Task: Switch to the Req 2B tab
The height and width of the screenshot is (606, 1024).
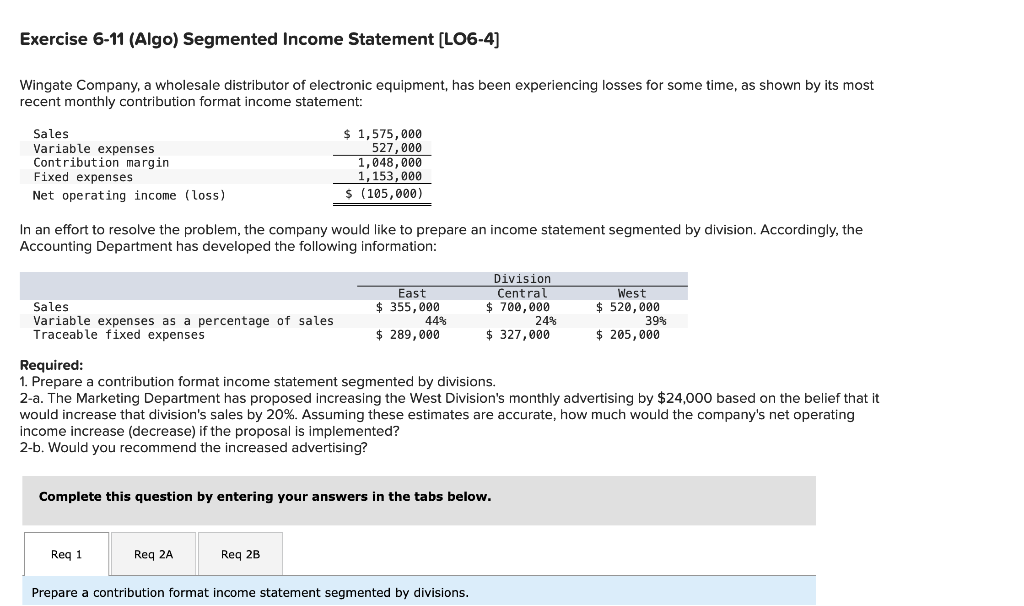Action: 239,554
